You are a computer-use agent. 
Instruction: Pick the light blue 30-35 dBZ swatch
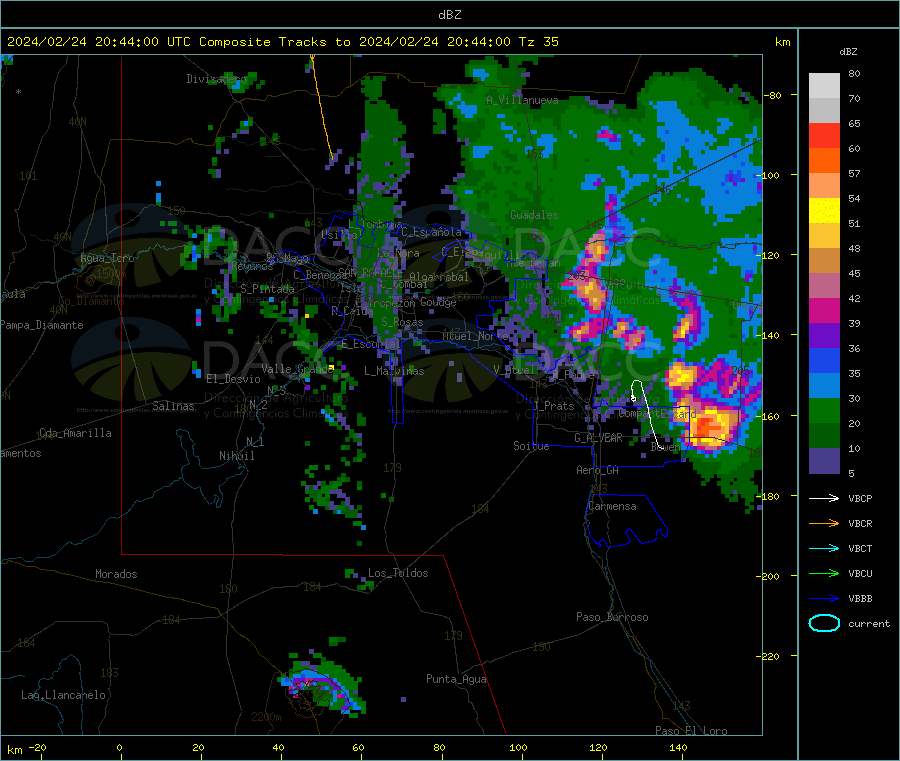click(x=824, y=386)
